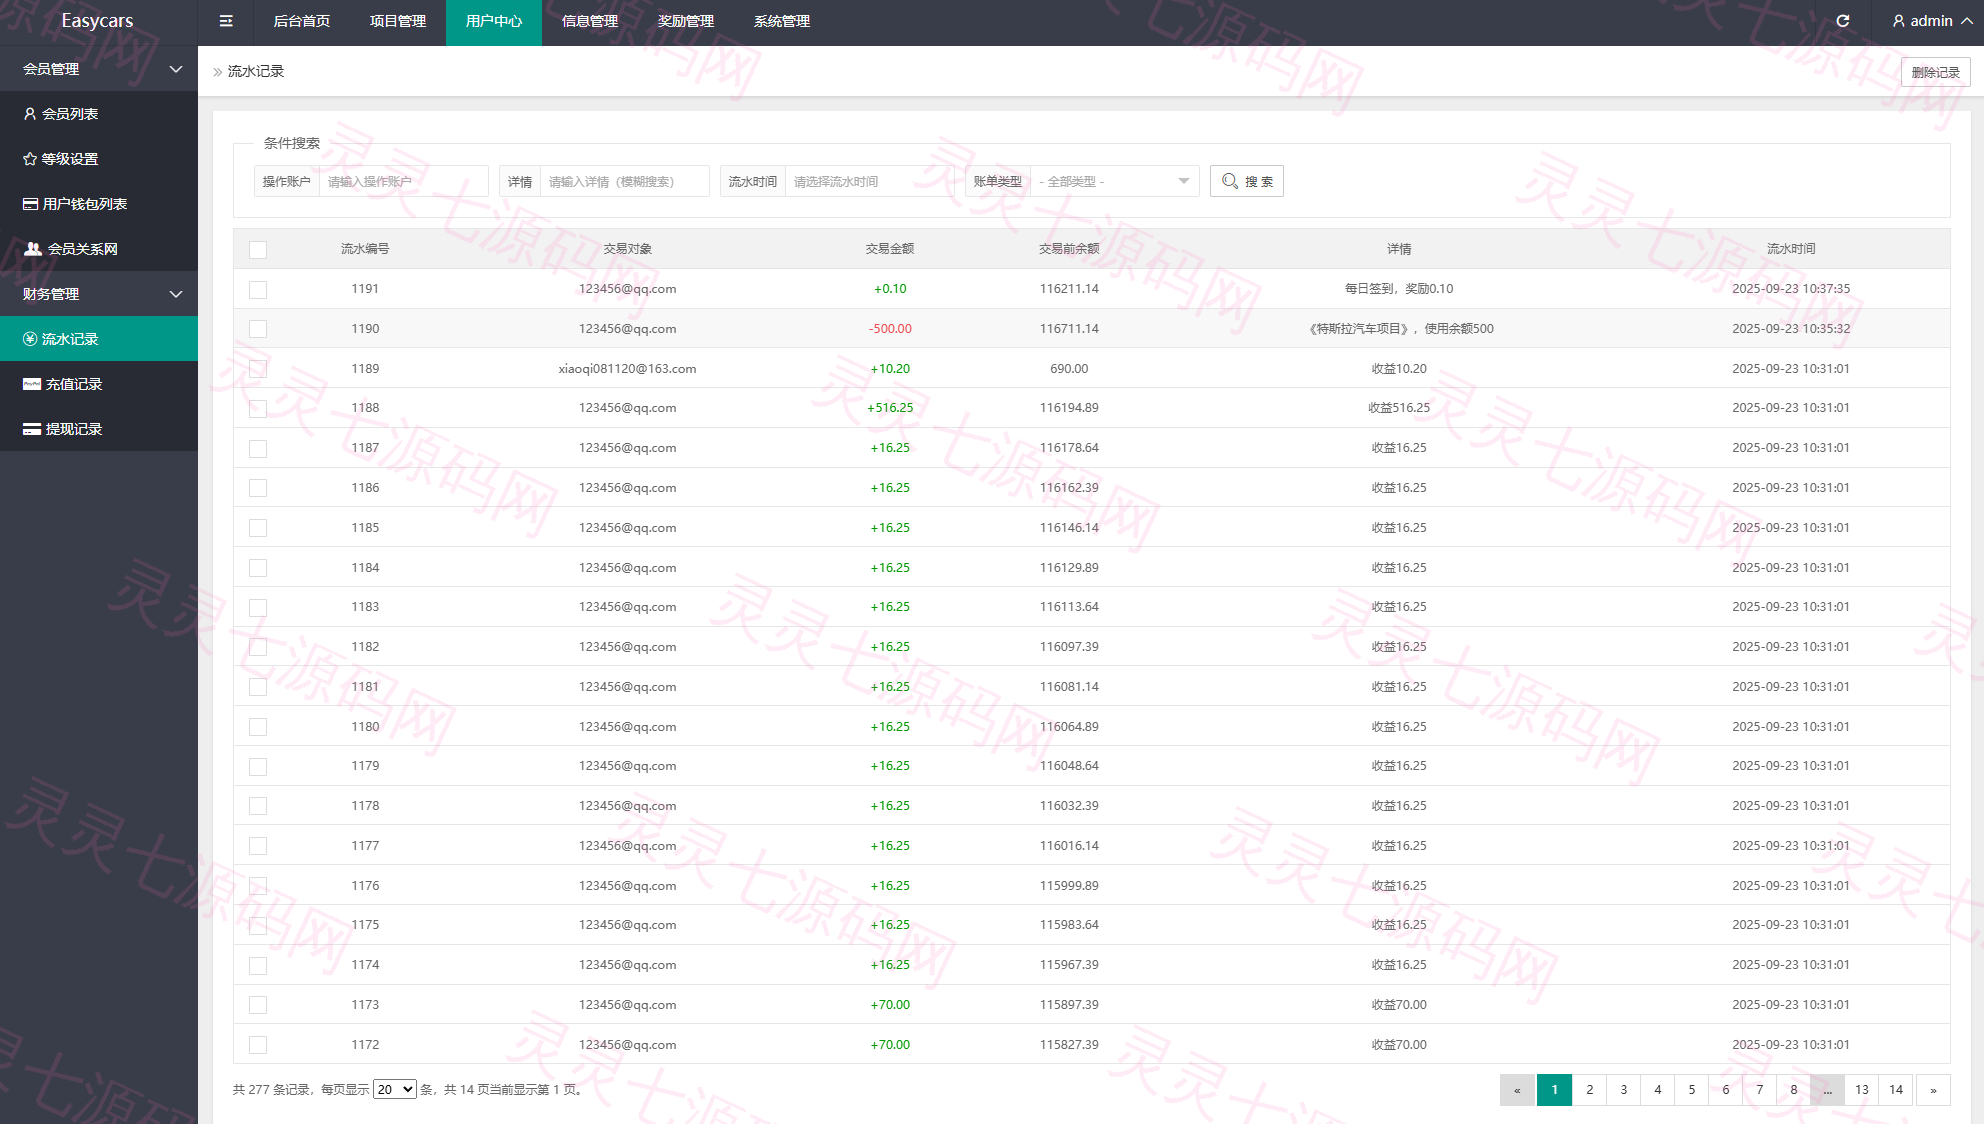The height and width of the screenshot is (1124, 1984).
Task: Check the box for record 1190
Action: click(258, 329)
